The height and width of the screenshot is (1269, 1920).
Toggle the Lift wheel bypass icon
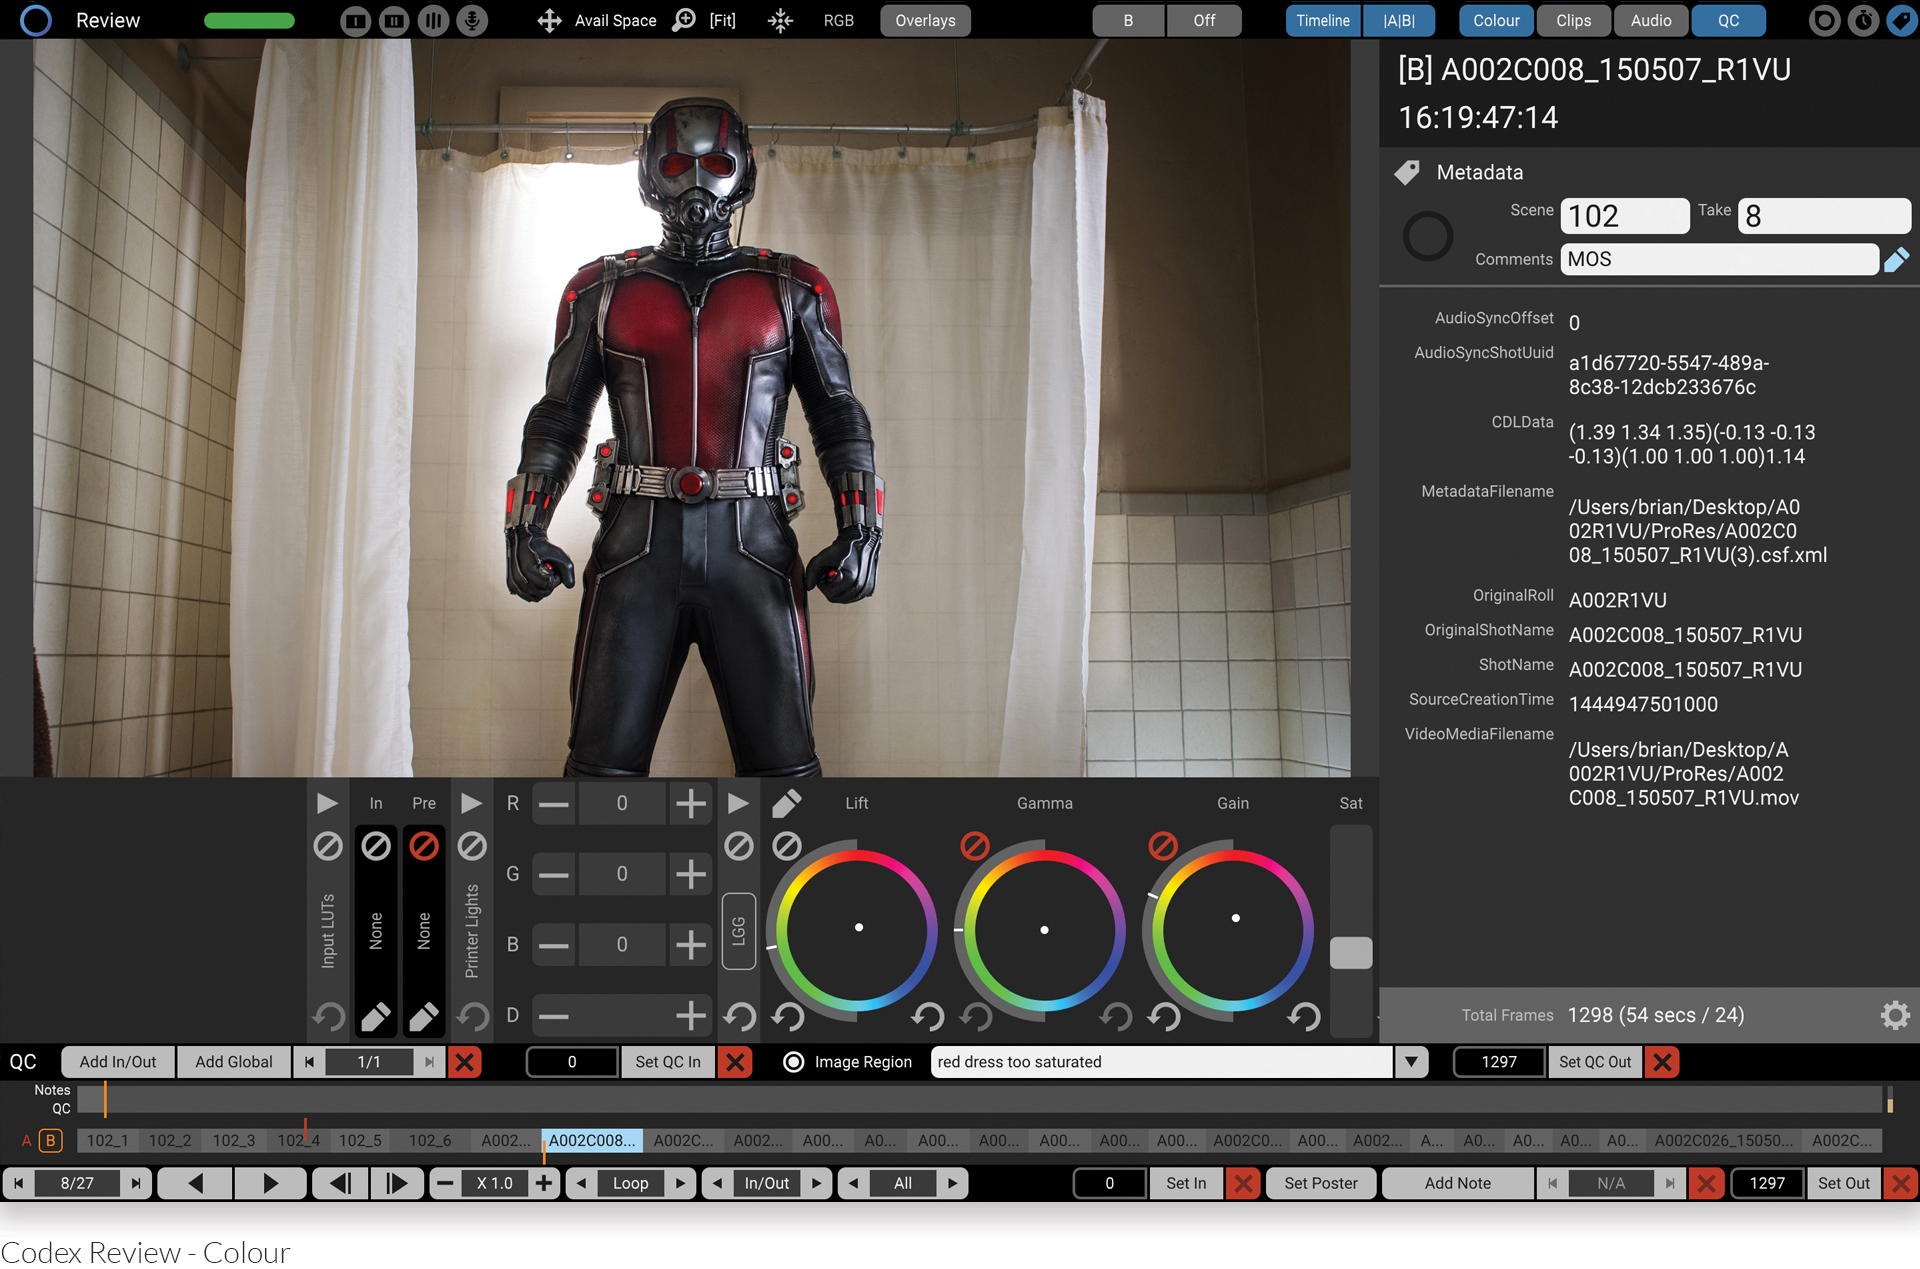click(787, 846)
